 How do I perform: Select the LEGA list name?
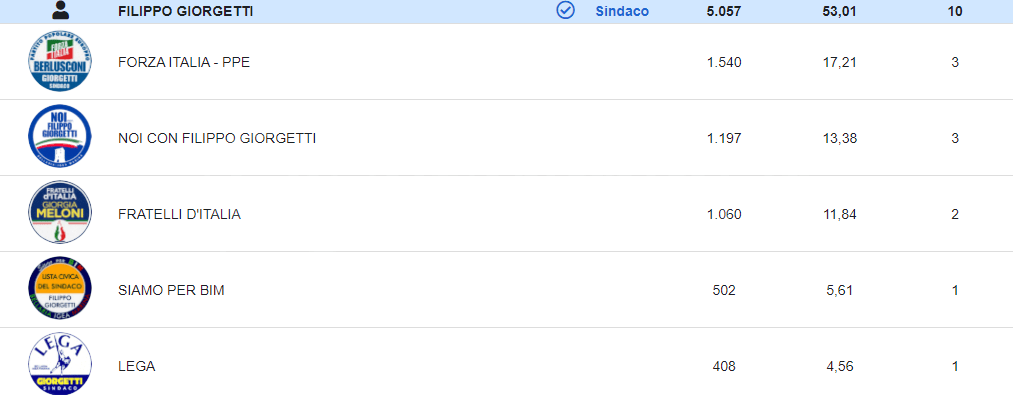[137, 367]
